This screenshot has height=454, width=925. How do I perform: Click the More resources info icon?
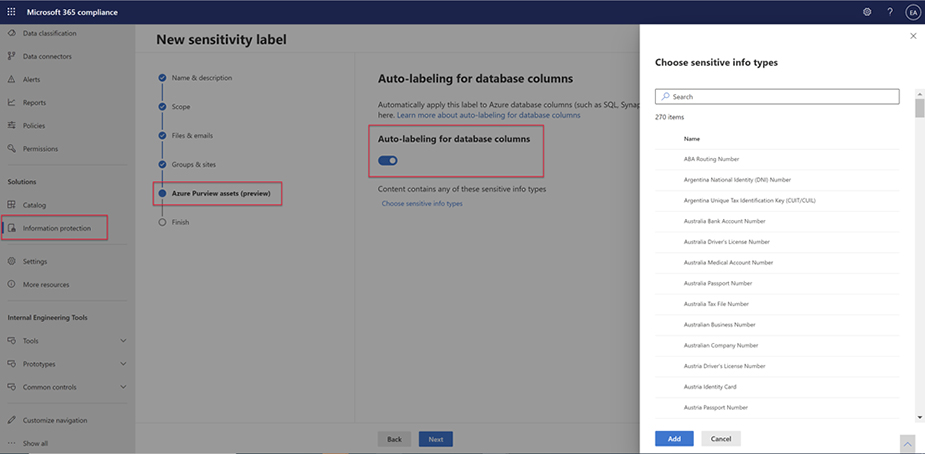11,284
